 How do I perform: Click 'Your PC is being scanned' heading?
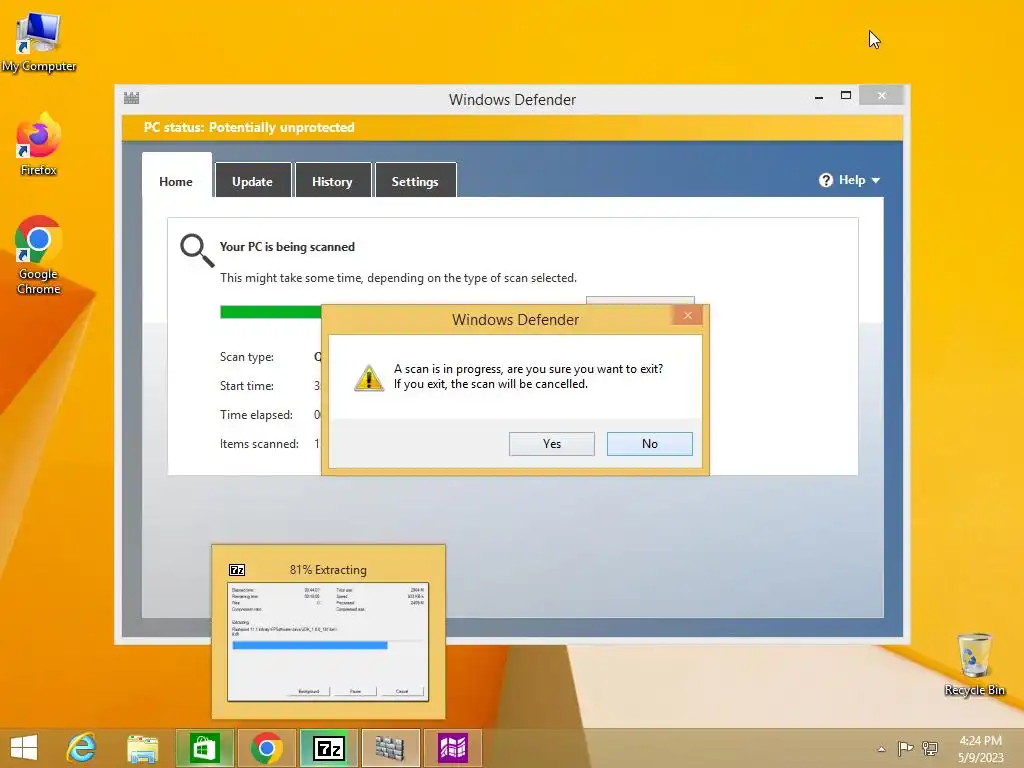287,247
